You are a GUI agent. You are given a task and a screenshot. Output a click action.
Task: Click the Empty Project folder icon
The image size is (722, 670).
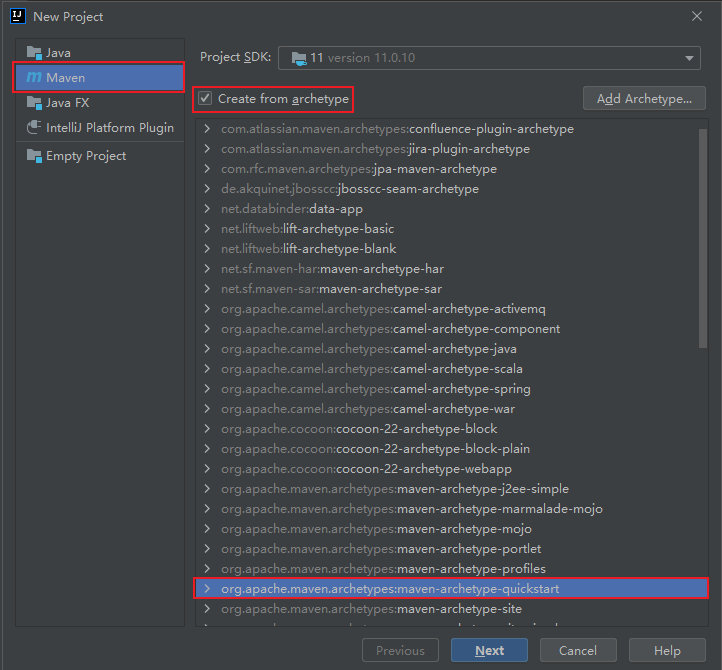pos(34,156)
